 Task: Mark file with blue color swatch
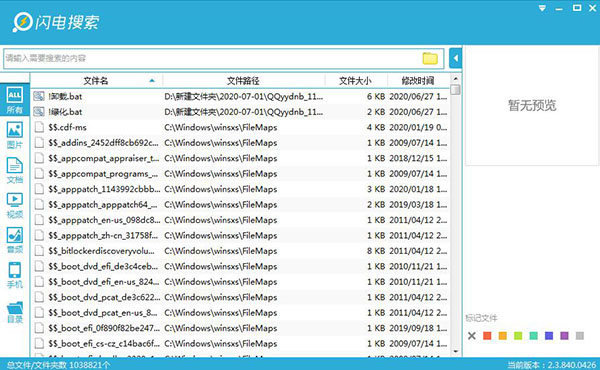click(549, 336)
